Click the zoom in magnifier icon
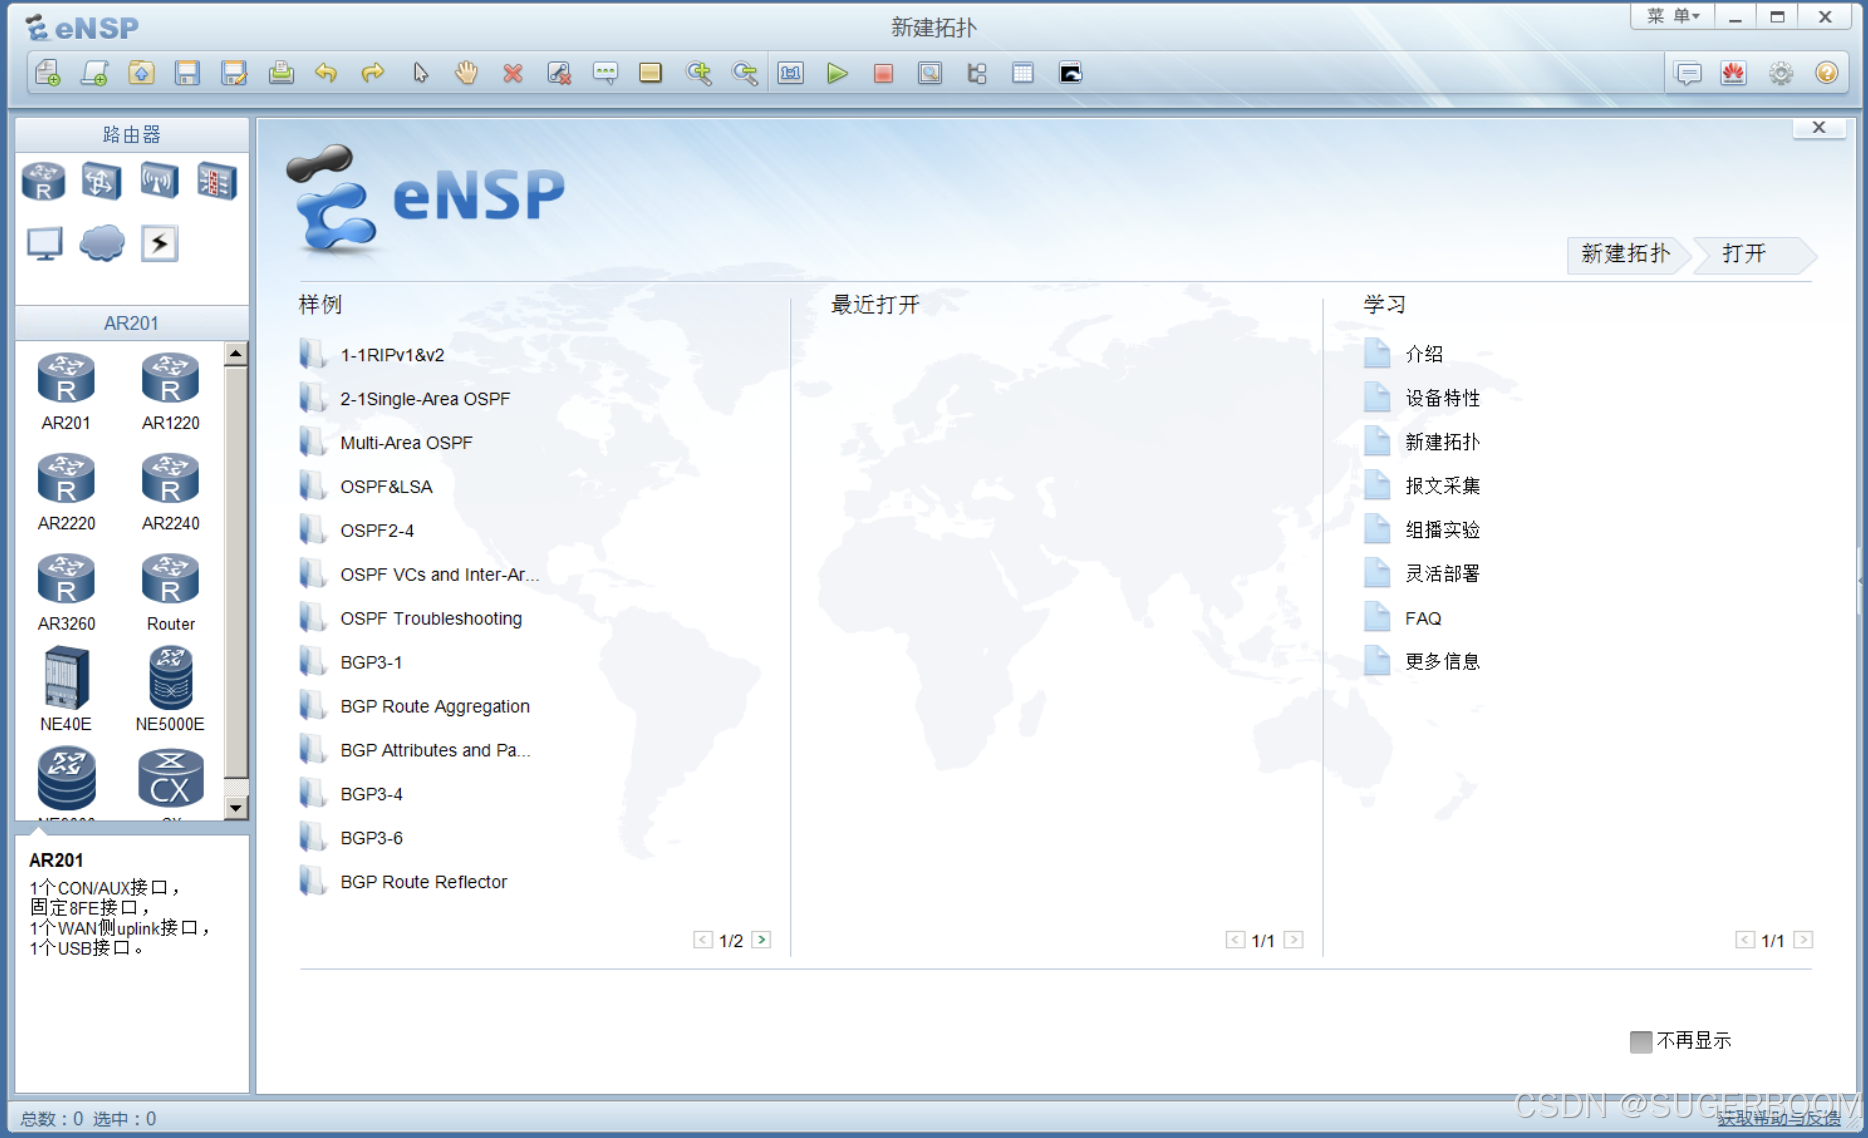The image size is (1868, 1138). tap(698, 73)
